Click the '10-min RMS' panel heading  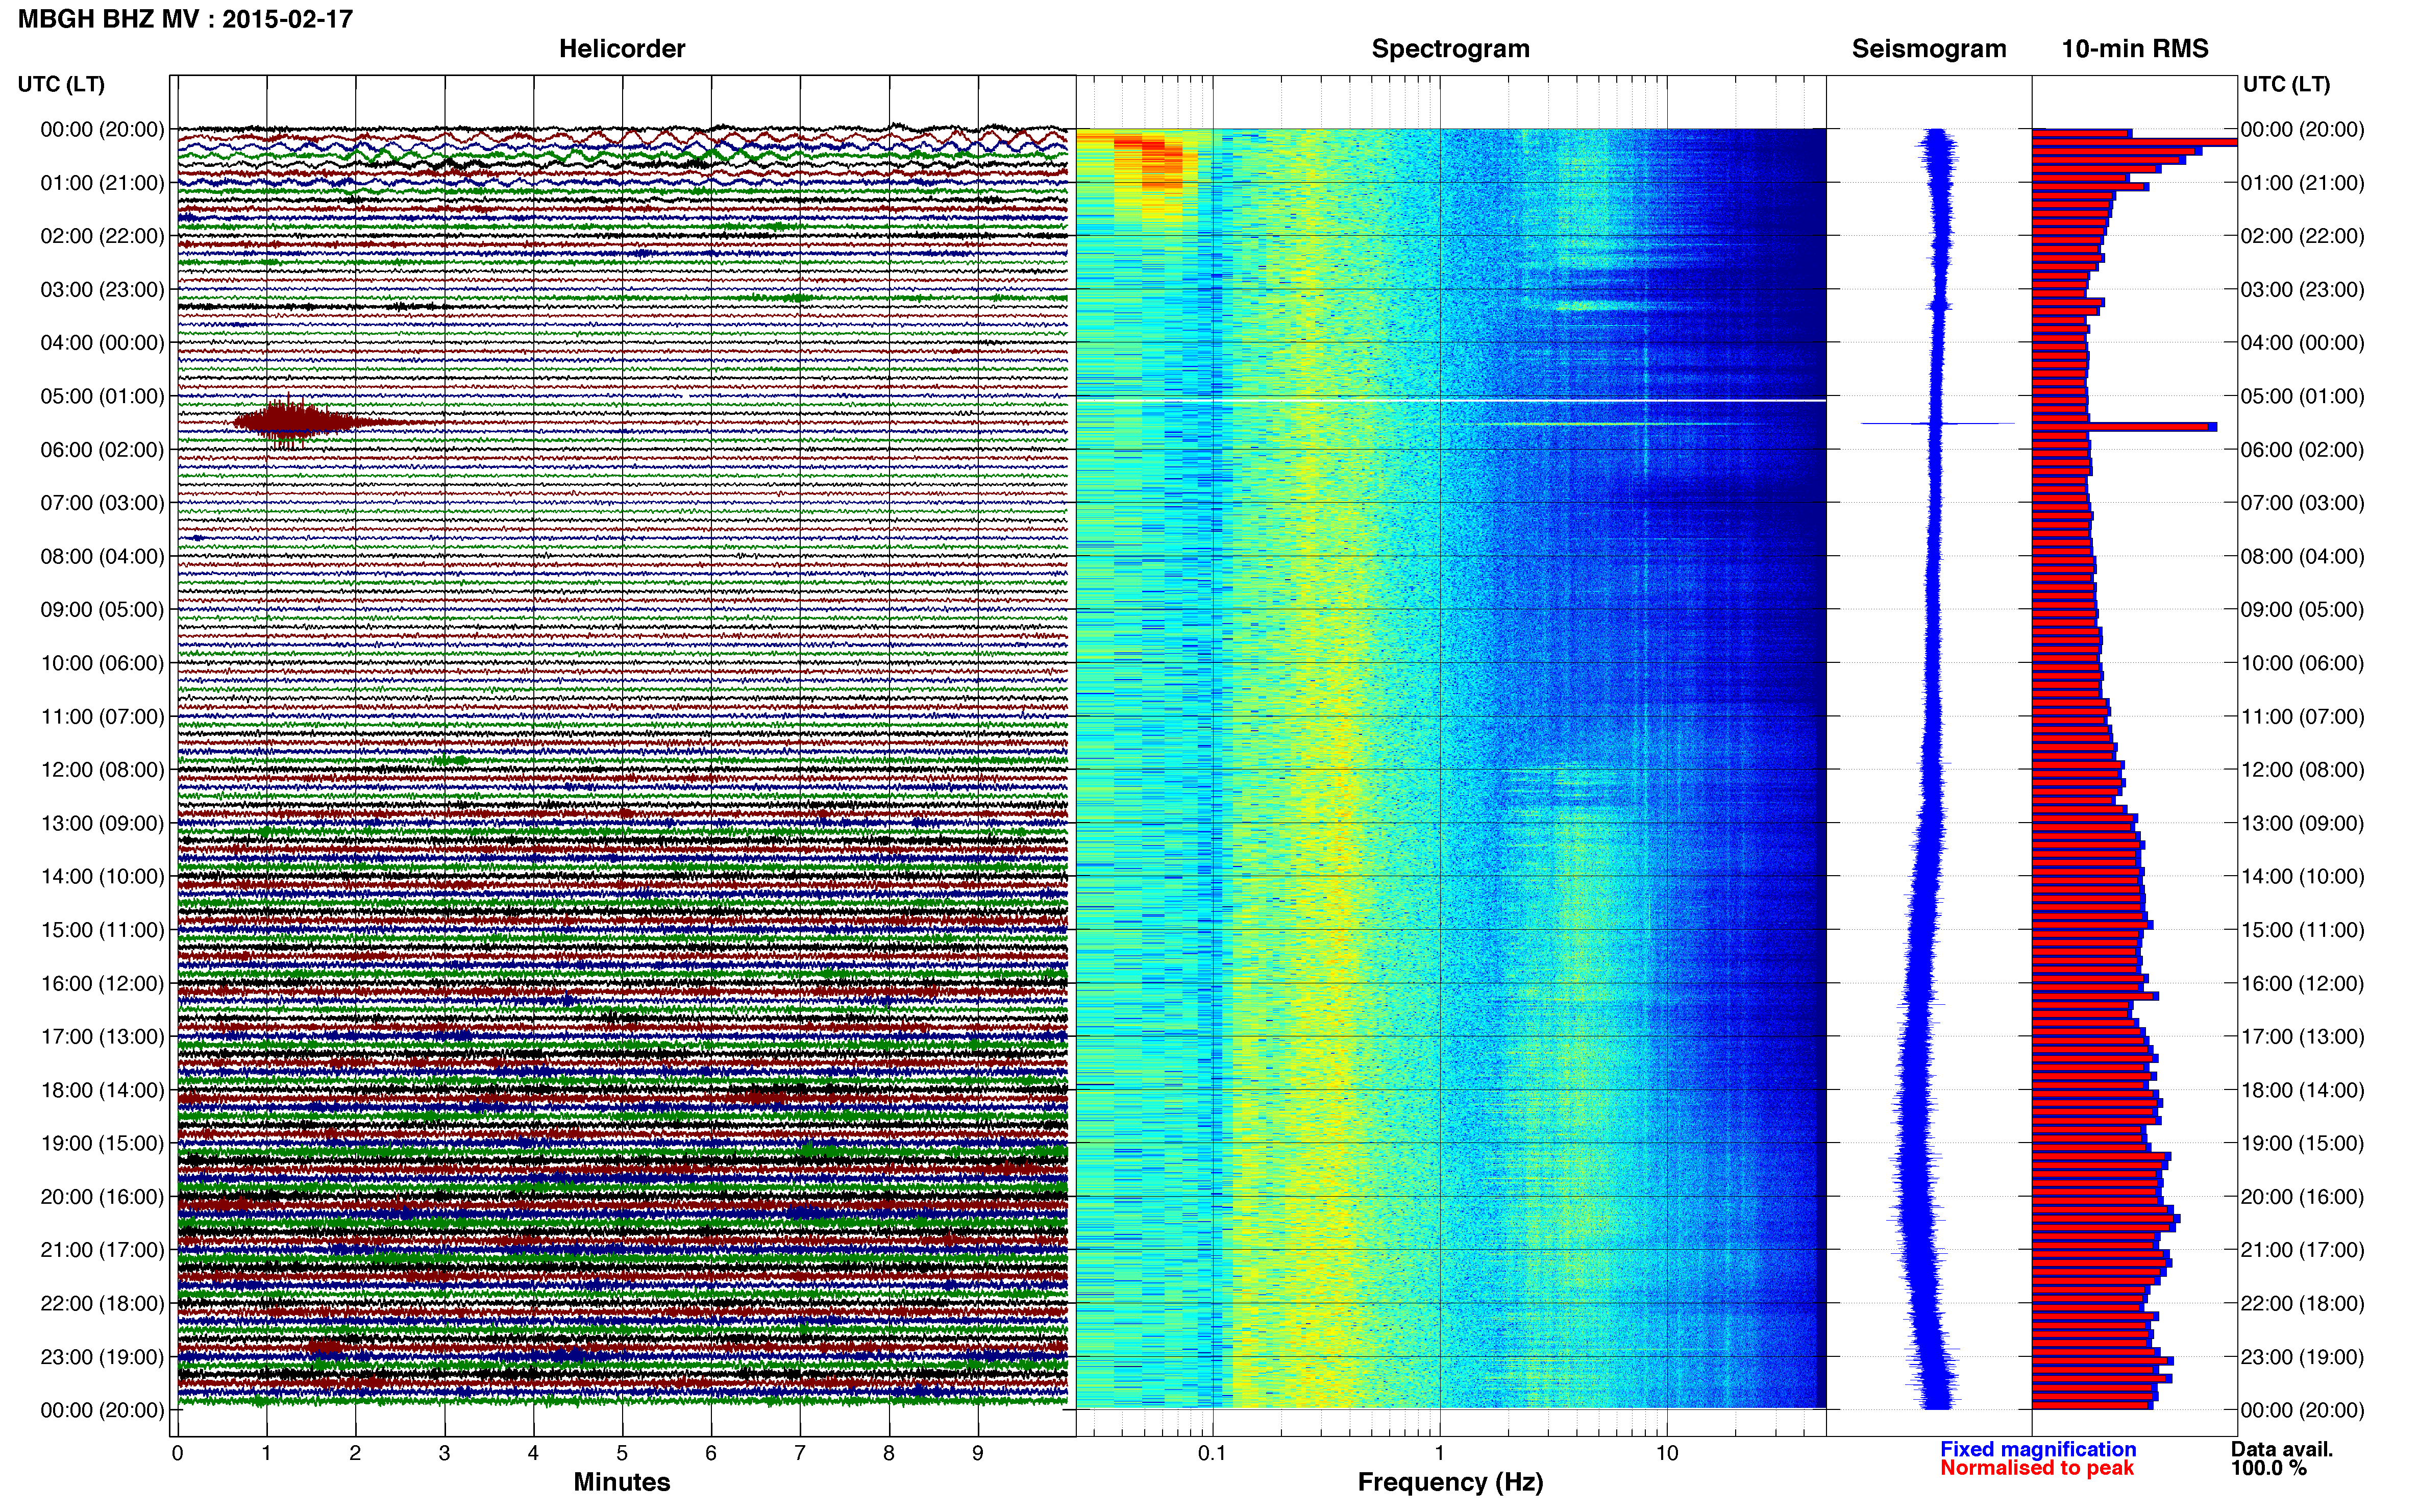pyautogui.click(x=2135, y=49)
